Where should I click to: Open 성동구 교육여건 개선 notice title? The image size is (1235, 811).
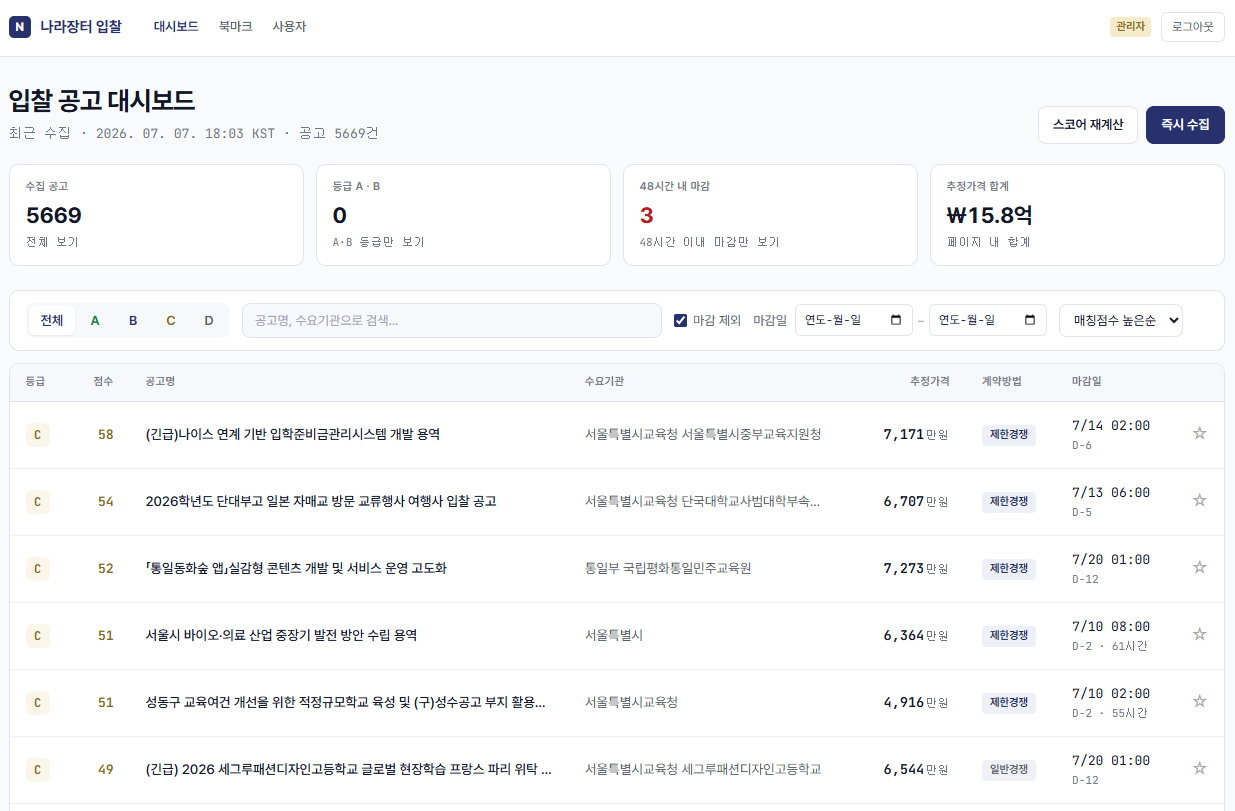pyautogui.click(x=345, y=702)
